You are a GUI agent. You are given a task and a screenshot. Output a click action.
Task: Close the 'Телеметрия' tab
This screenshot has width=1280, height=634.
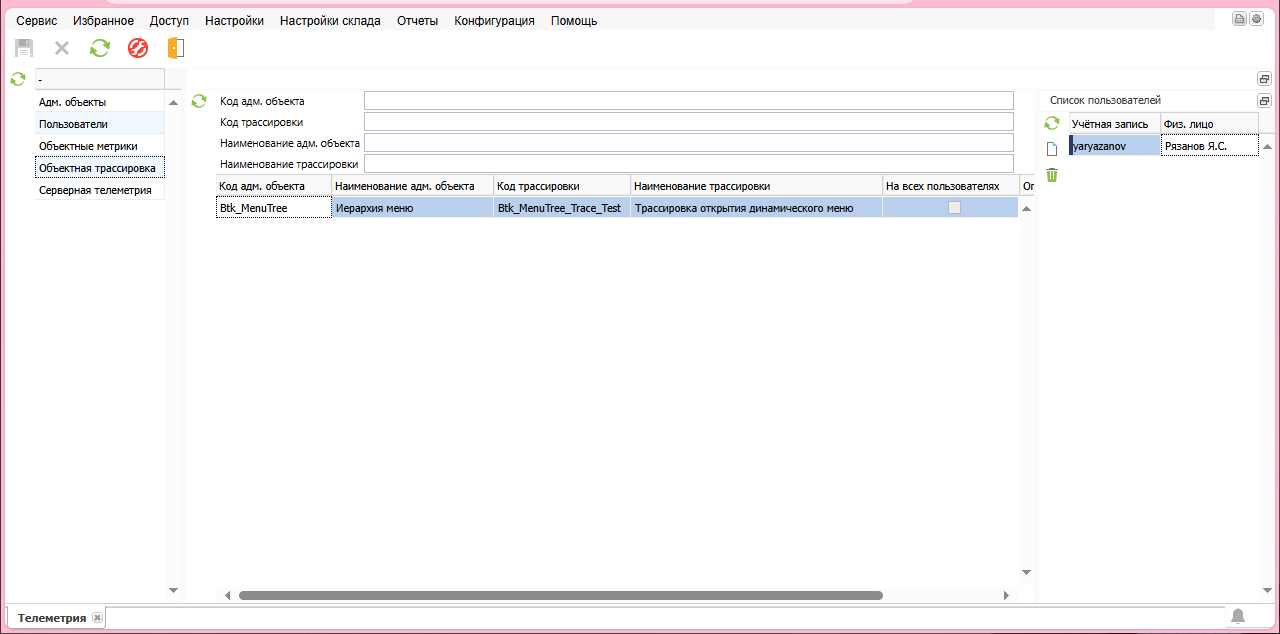(x=97, y=618)
